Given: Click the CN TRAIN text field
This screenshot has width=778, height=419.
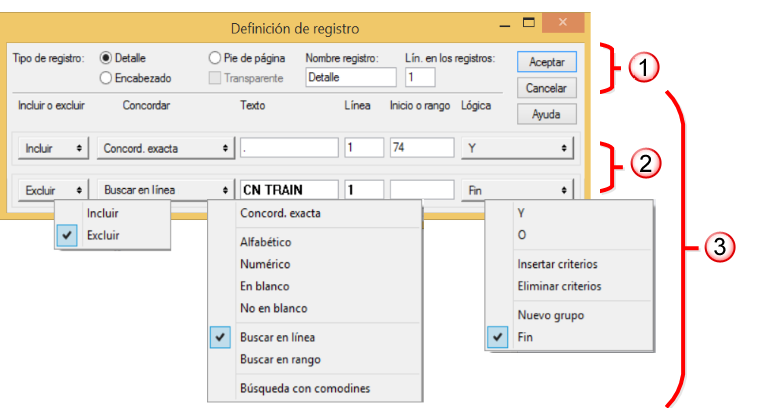Looking at the screenshot, I should [289, 188].
